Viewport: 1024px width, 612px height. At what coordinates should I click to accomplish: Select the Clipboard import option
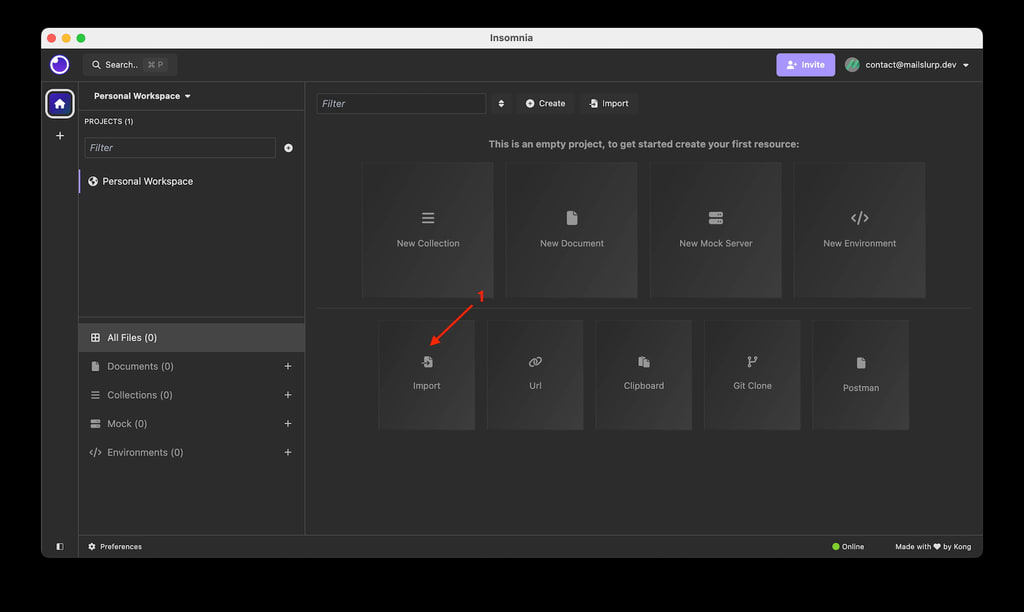(644, 375)
